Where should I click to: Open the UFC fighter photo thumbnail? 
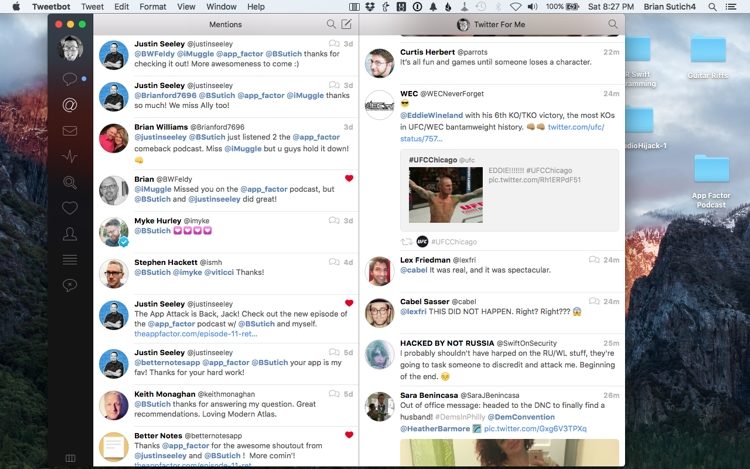pyautogui.click(x=446, y=195)
